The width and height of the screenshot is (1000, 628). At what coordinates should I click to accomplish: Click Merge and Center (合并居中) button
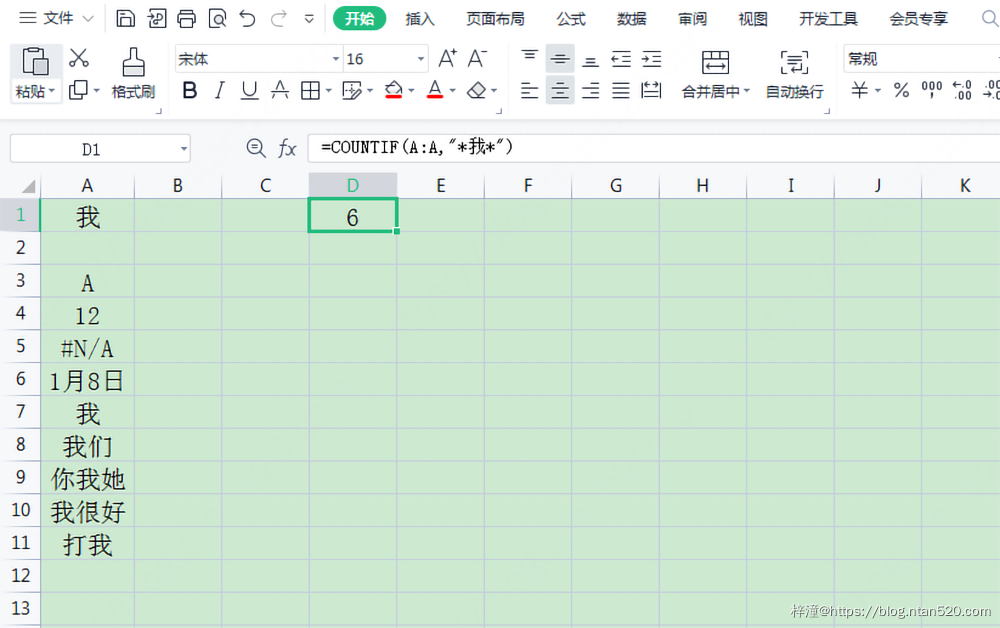click(716, 75)
